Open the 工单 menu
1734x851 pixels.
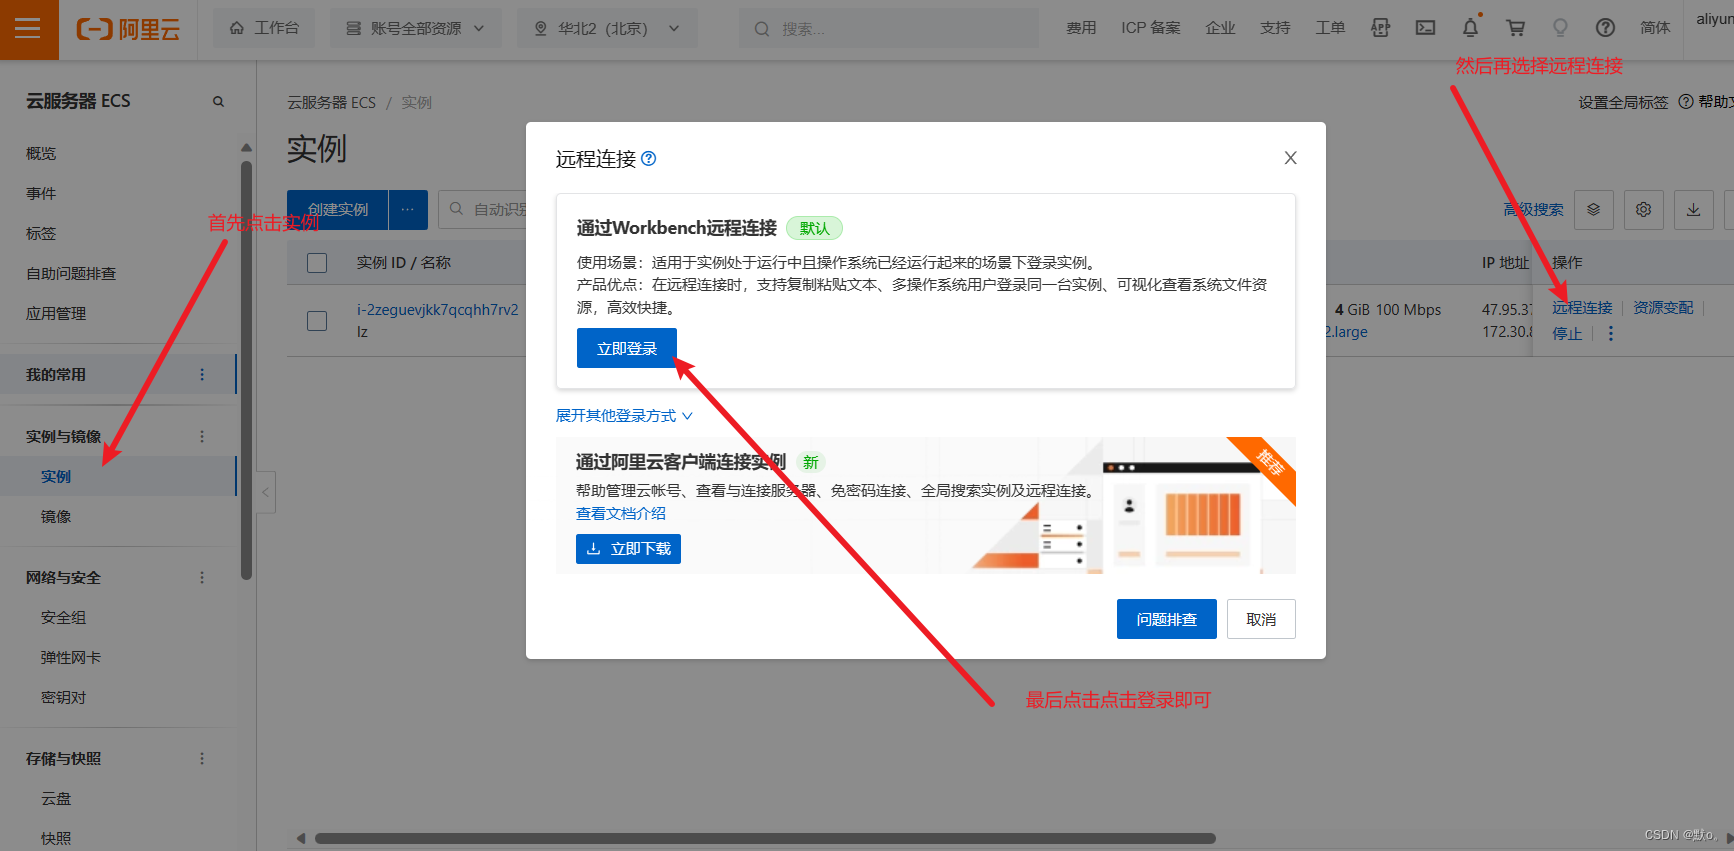pos(1330,28)
